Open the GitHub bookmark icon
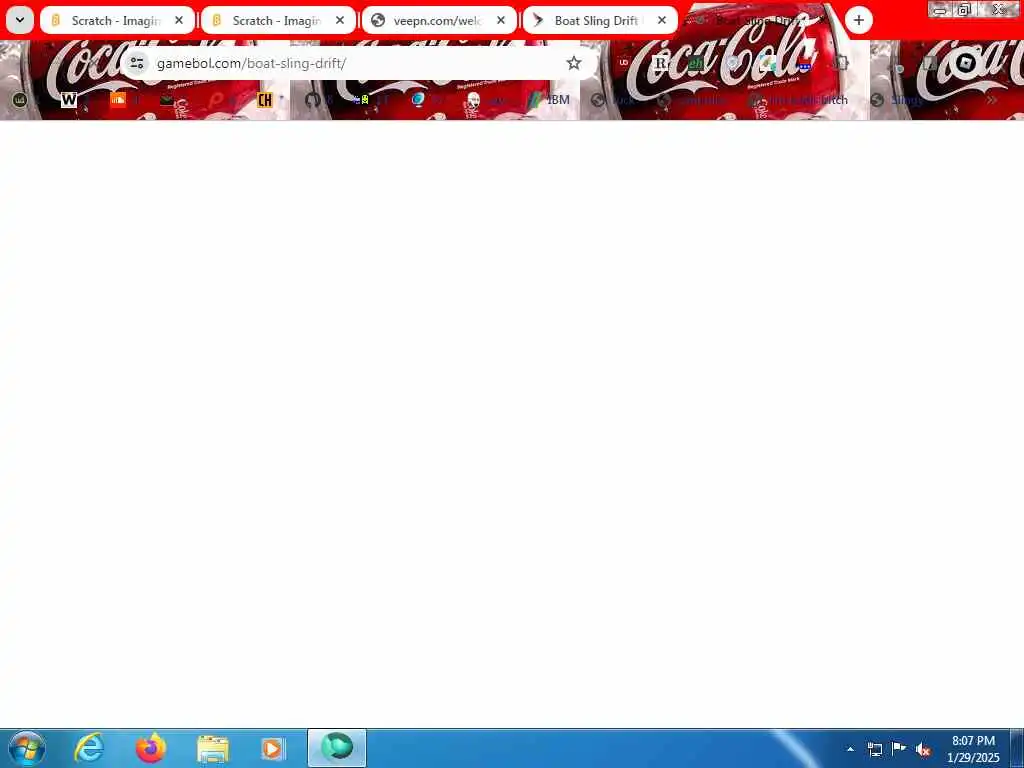 312,100
